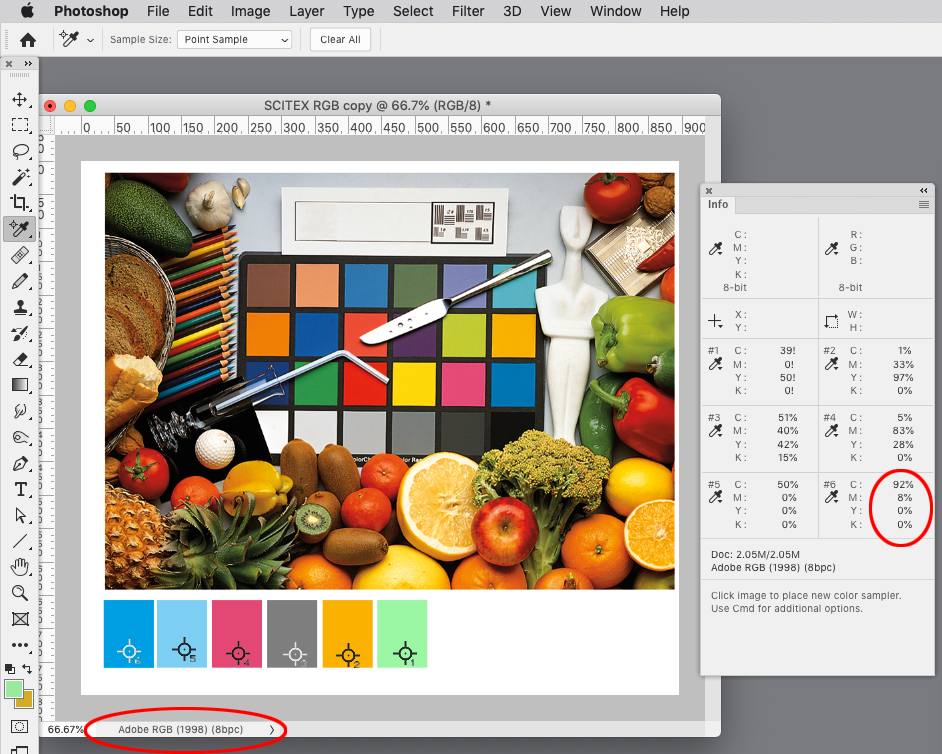
Task: Click color sampler #6 on blue patch
Action: tap(129, 651)
